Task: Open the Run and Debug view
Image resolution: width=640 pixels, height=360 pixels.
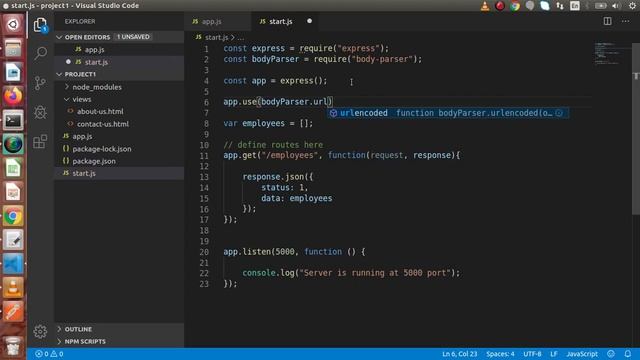Action: pos(40,112)
